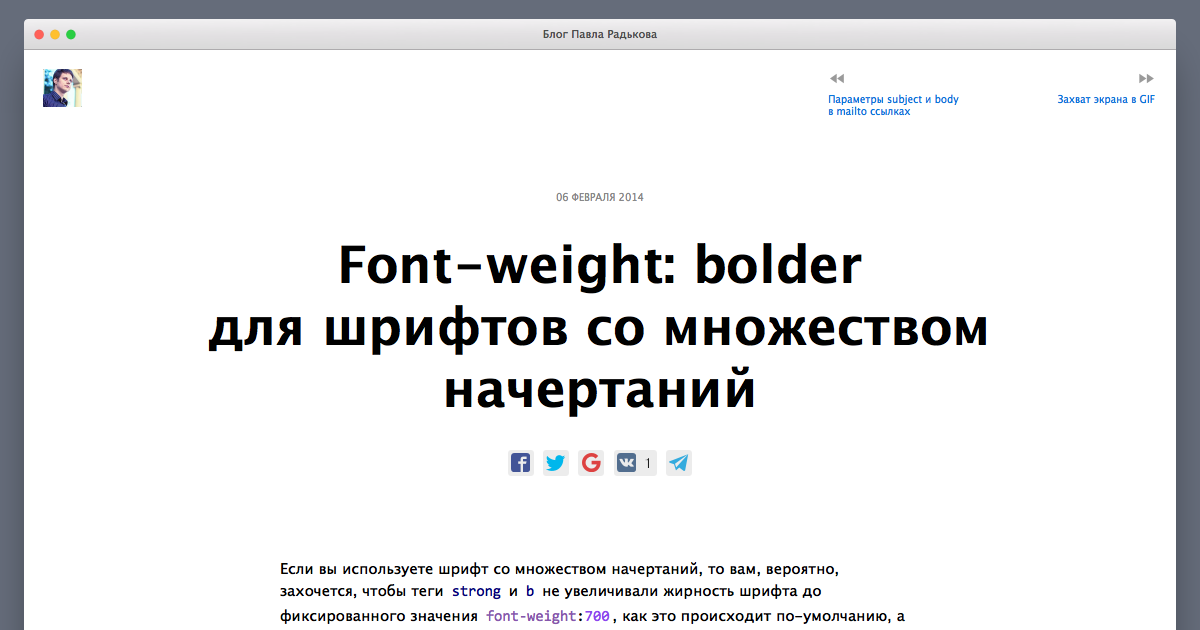The width and height of the screenshot is (1200, 630).
Task: Click the yellow minimize traffic-light button
Action: coord(53,33)
